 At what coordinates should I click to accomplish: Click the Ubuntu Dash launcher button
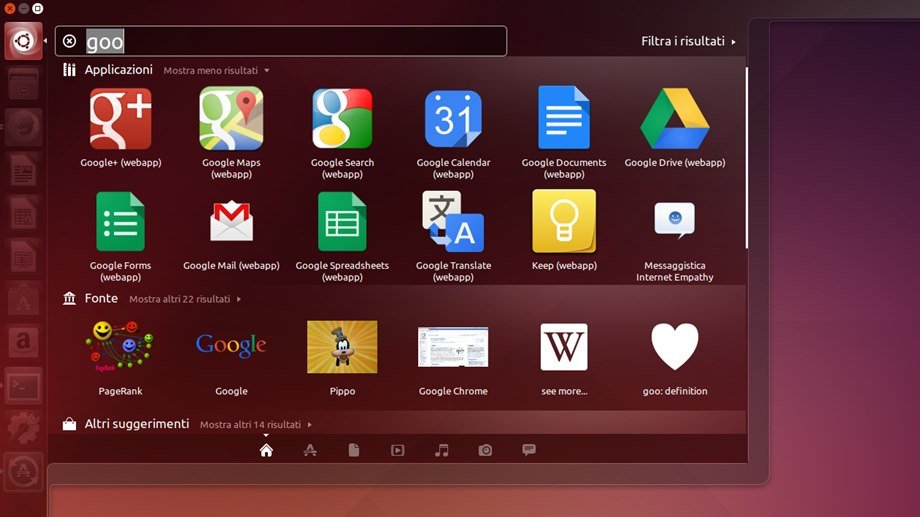click(x=23, y=42)
